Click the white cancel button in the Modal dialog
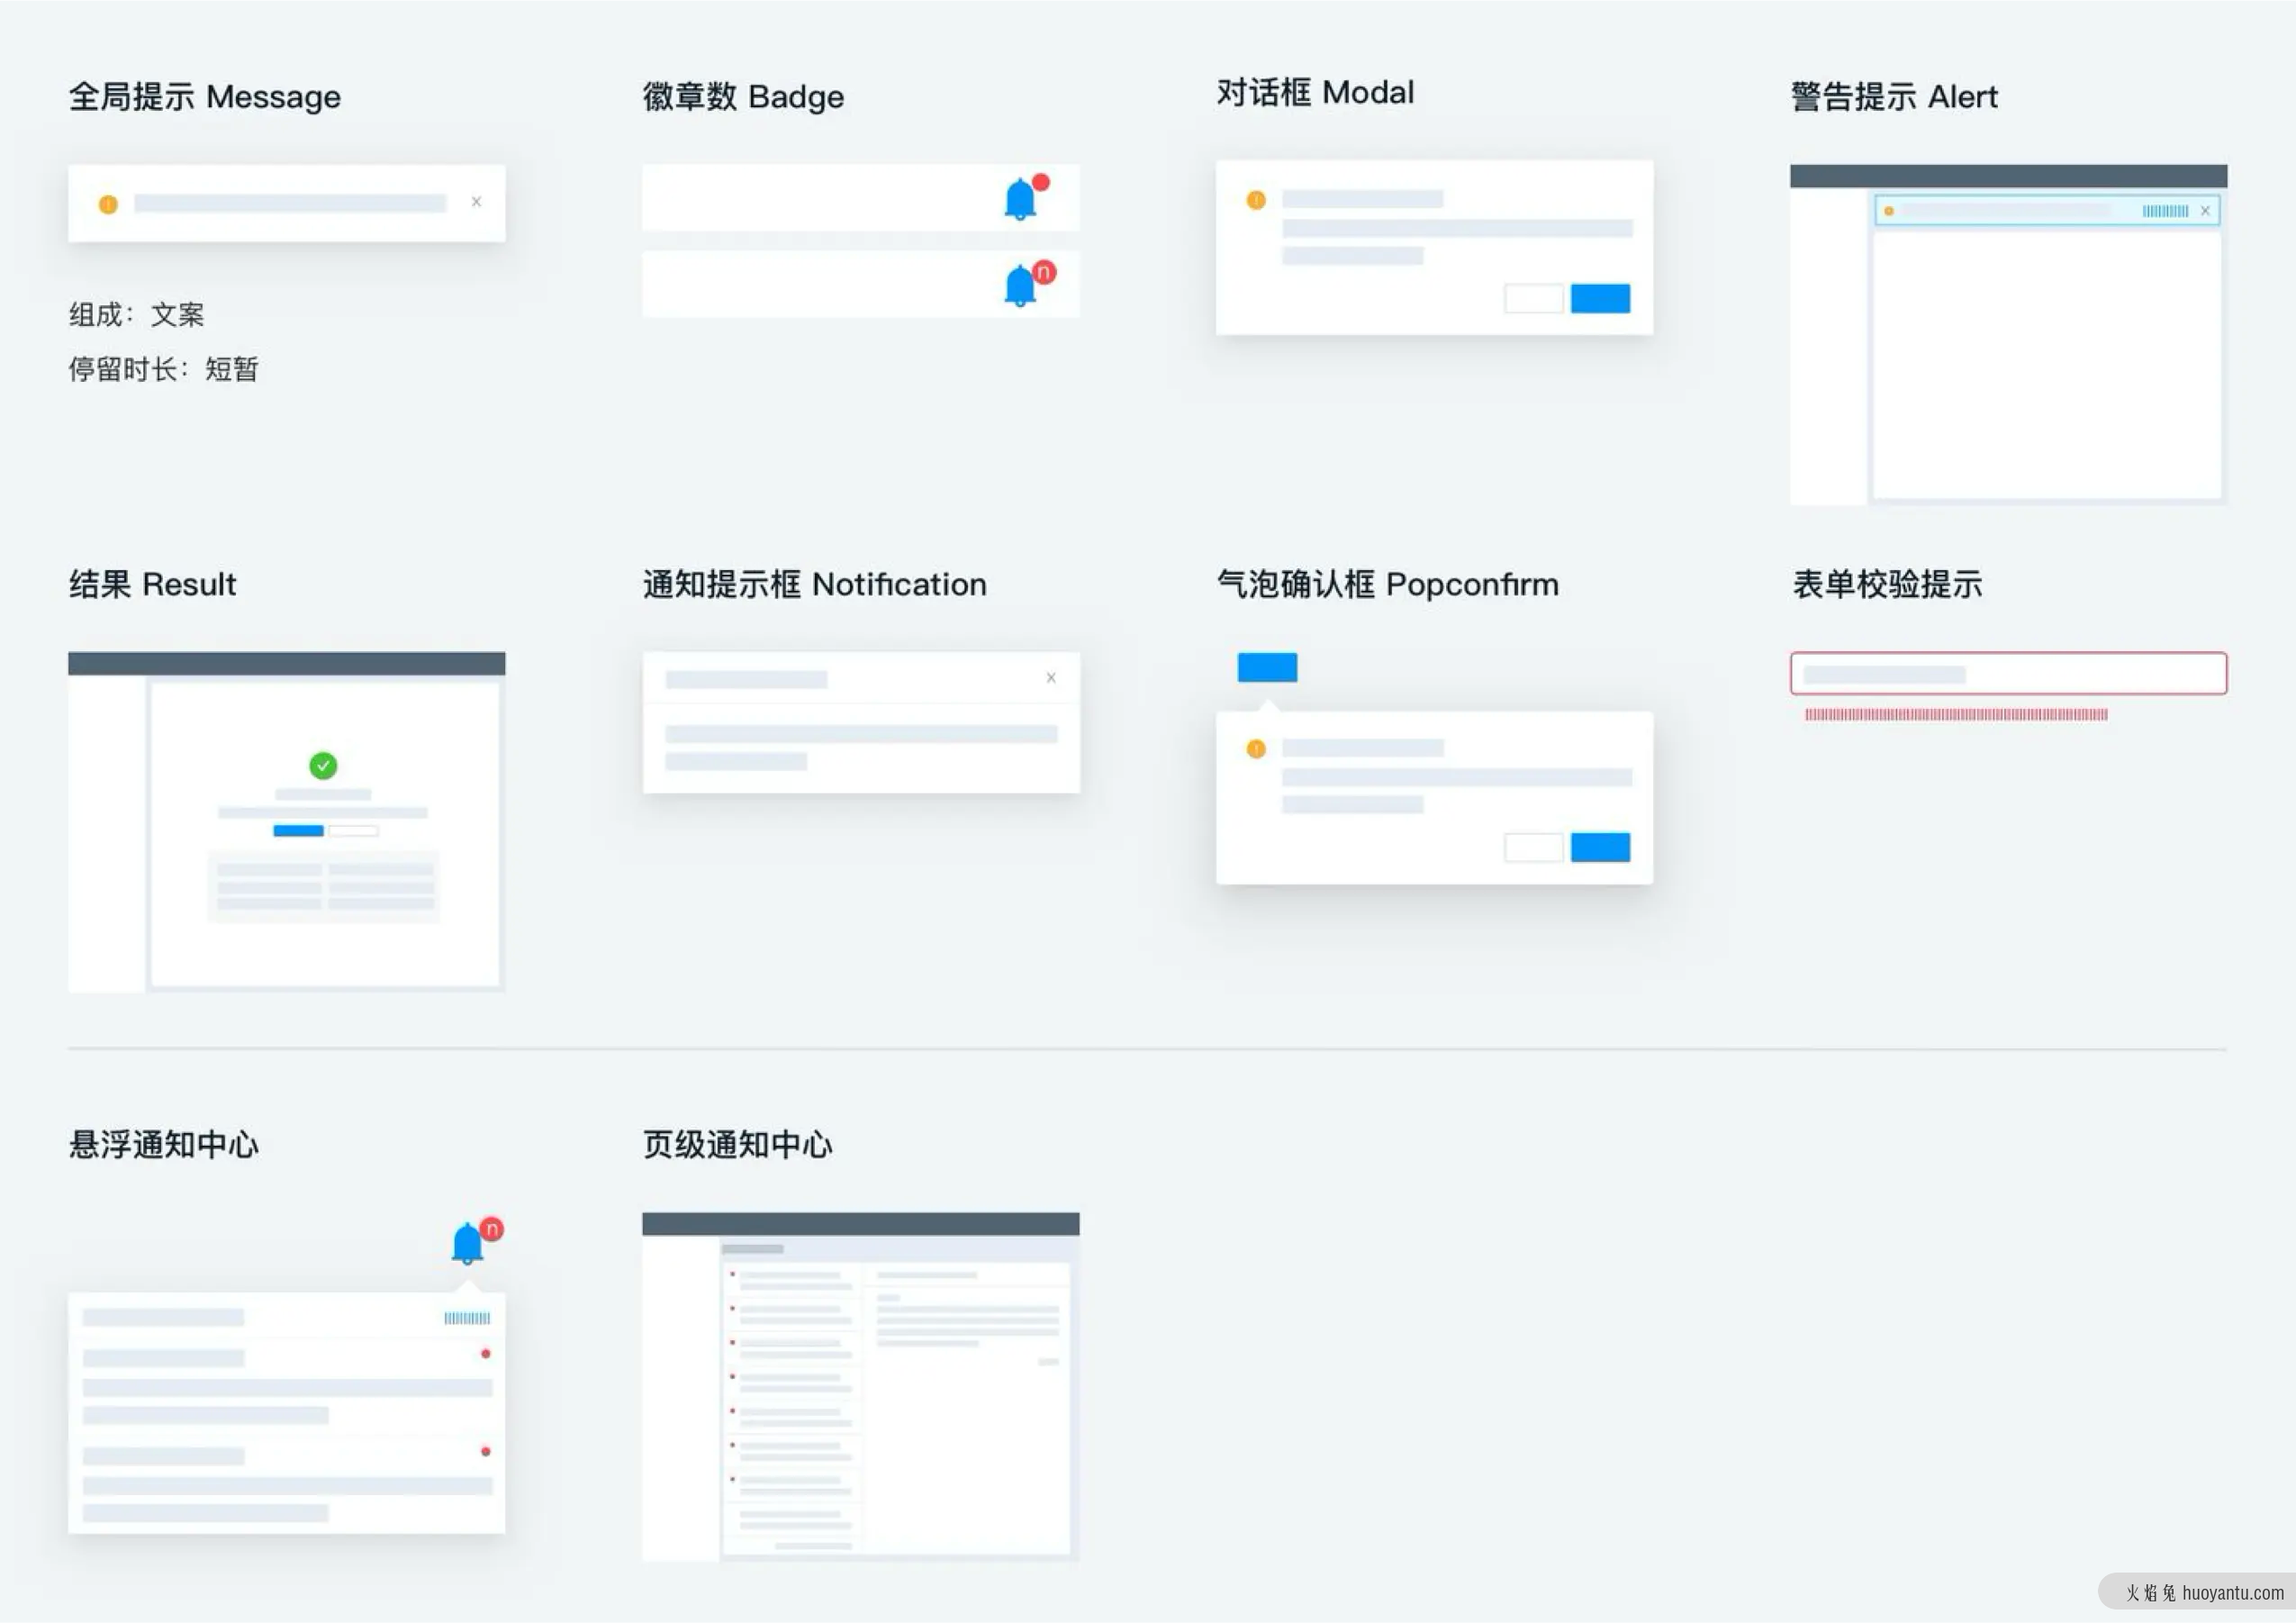The width and height of the screenshot is (2296, 1623). tap(1533, 298)
